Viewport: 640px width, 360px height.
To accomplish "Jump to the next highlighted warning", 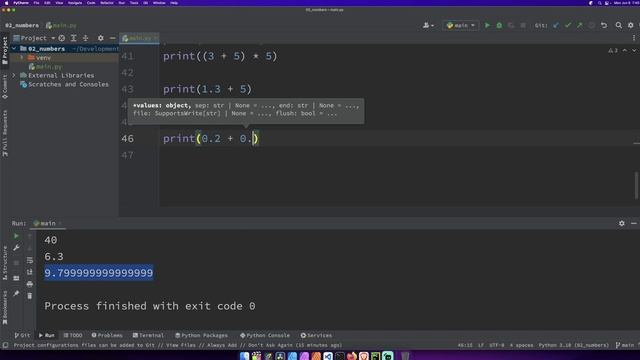I will click(x=633, y=51).
